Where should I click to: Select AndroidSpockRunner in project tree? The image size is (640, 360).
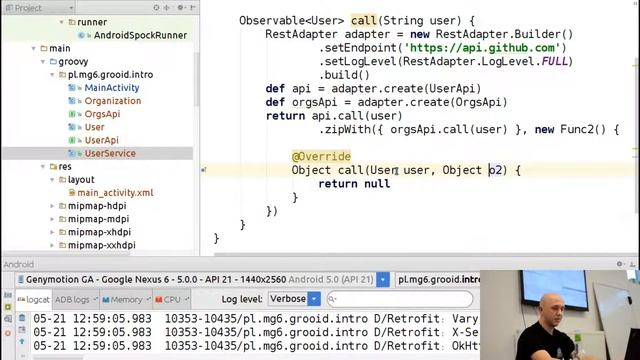tap(140, 35)
